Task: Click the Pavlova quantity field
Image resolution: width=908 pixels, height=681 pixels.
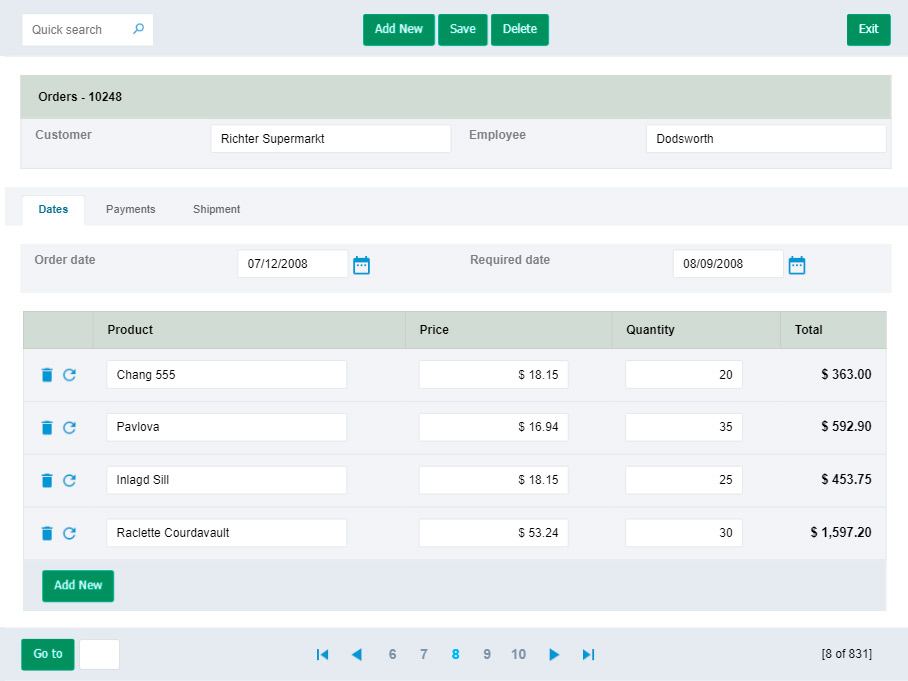Action: point(684,427)
